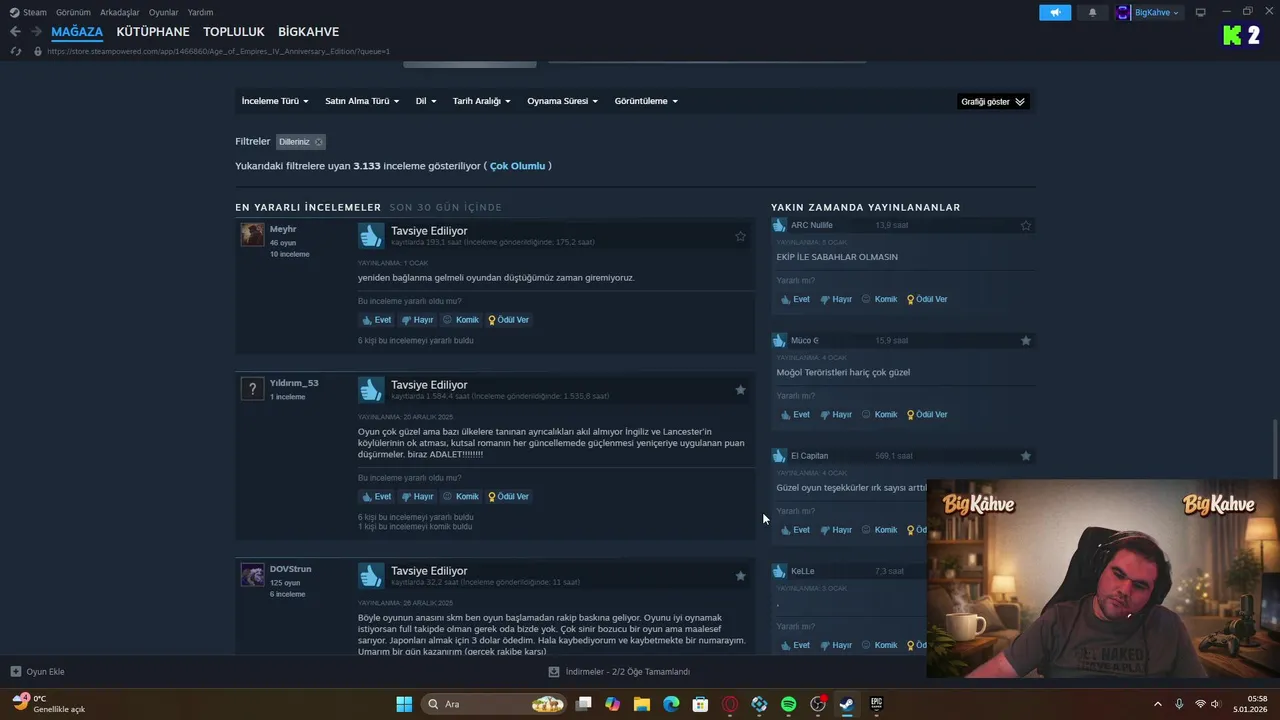Open Task View on the taskbar
1280x720 pixels.
tap(584, 704)
